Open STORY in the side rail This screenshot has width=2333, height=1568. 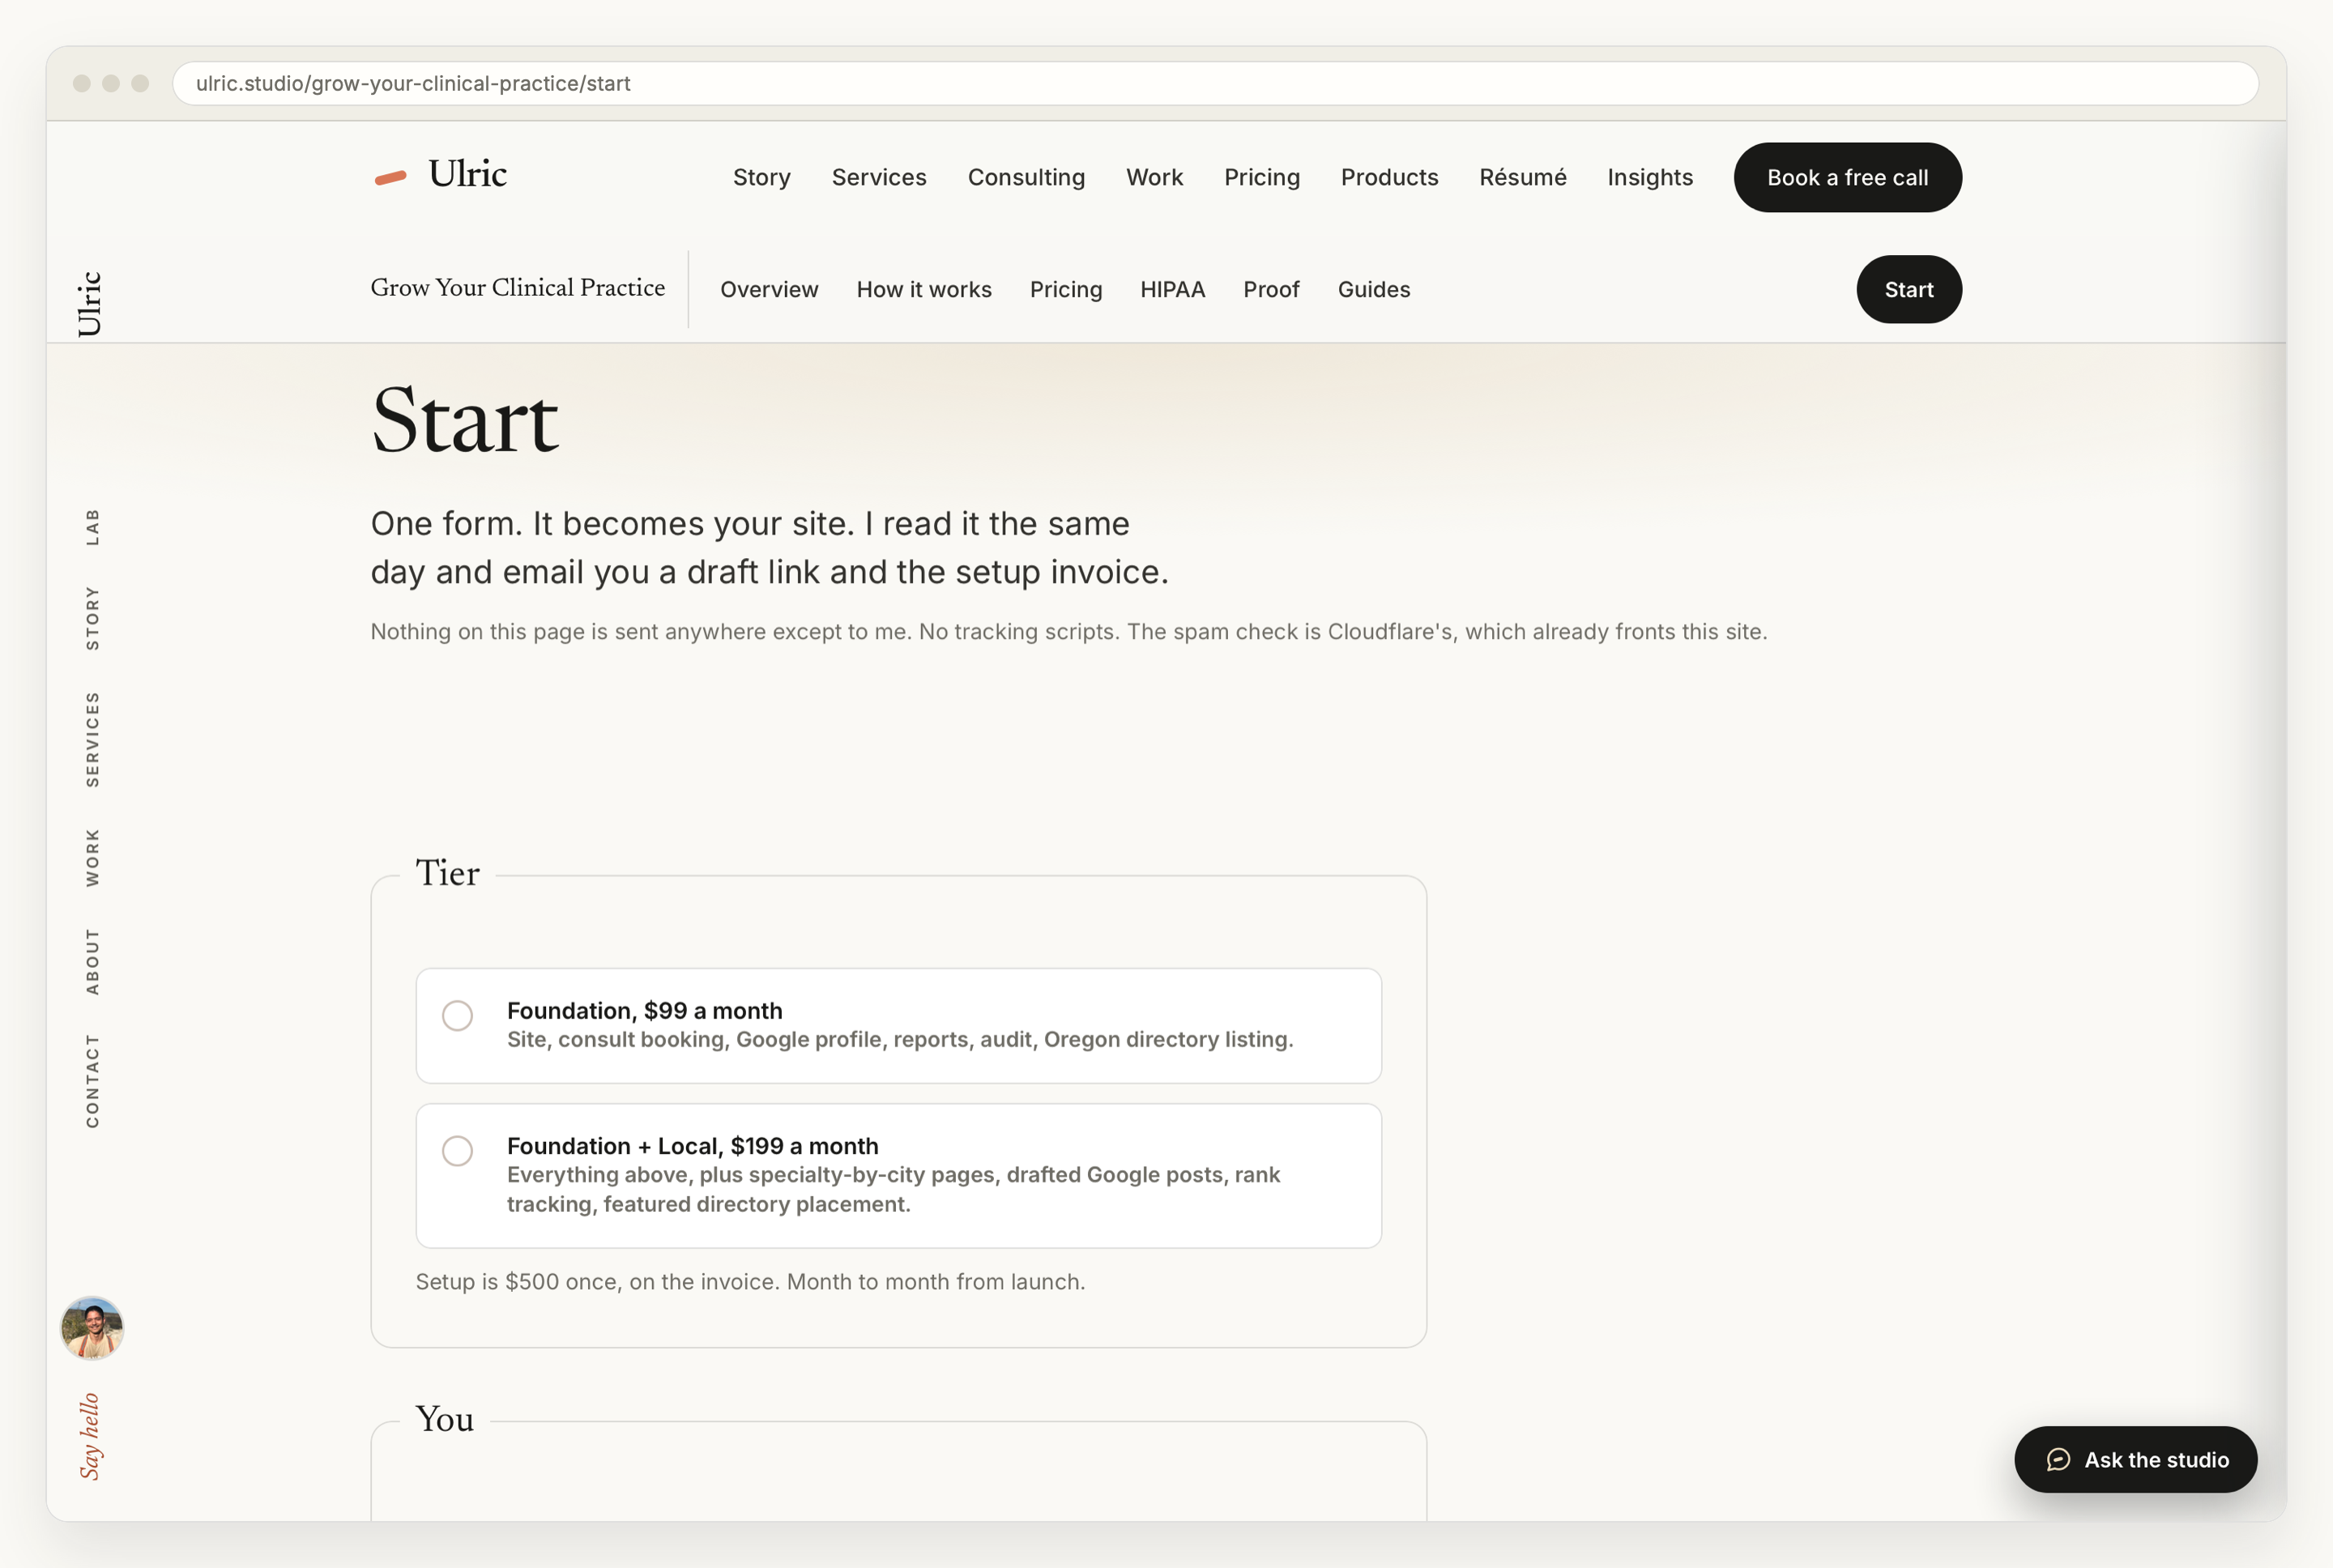pos(92,618)
